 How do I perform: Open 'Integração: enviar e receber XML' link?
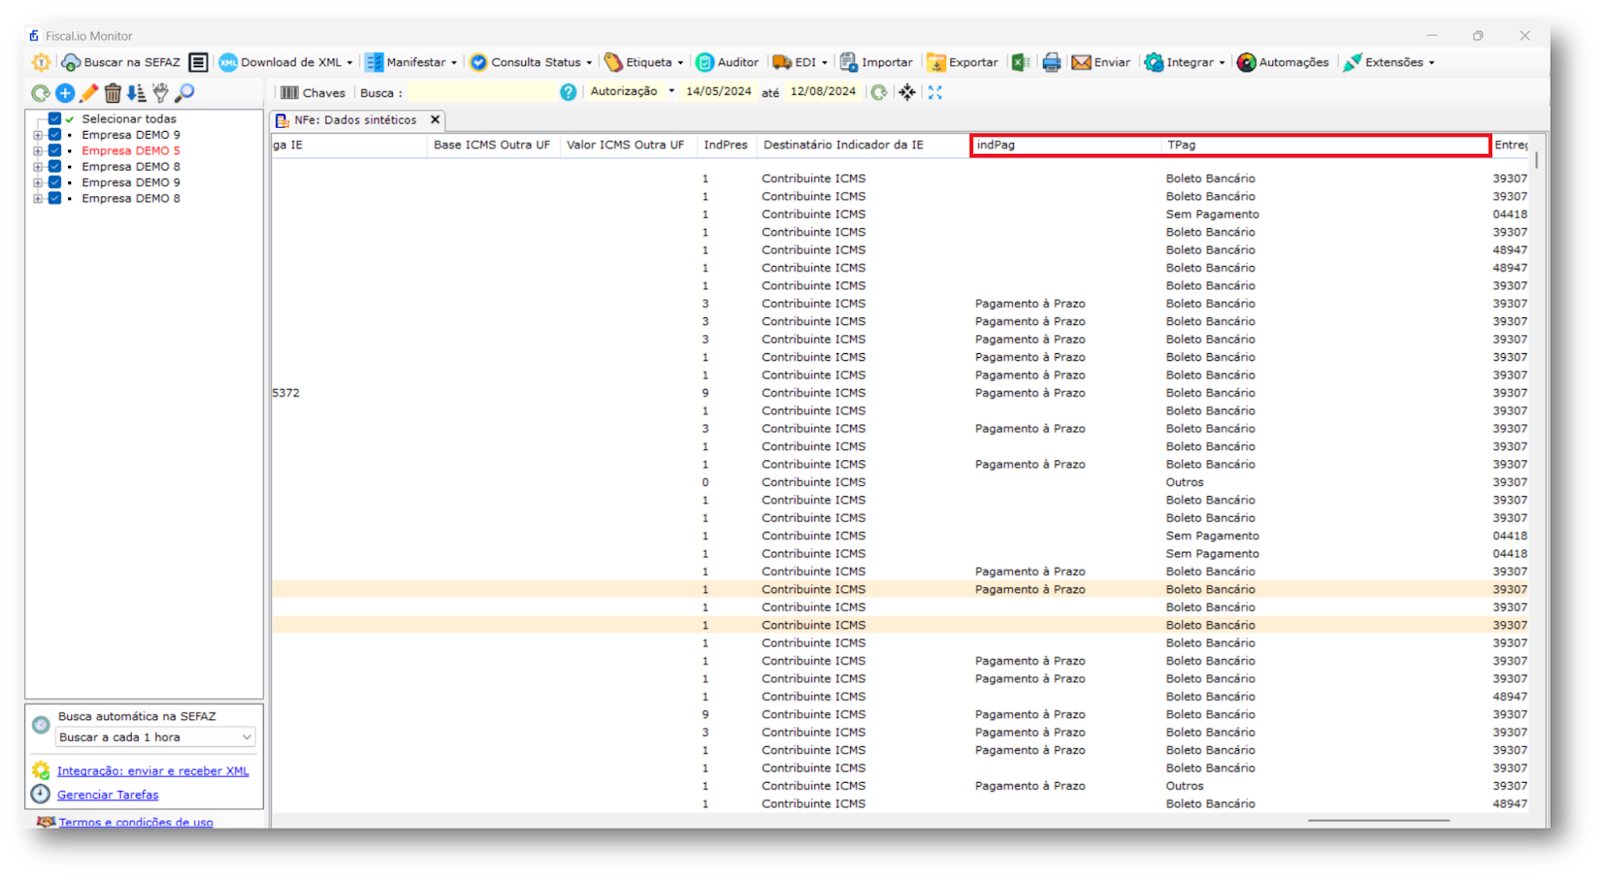click(153, 771)
